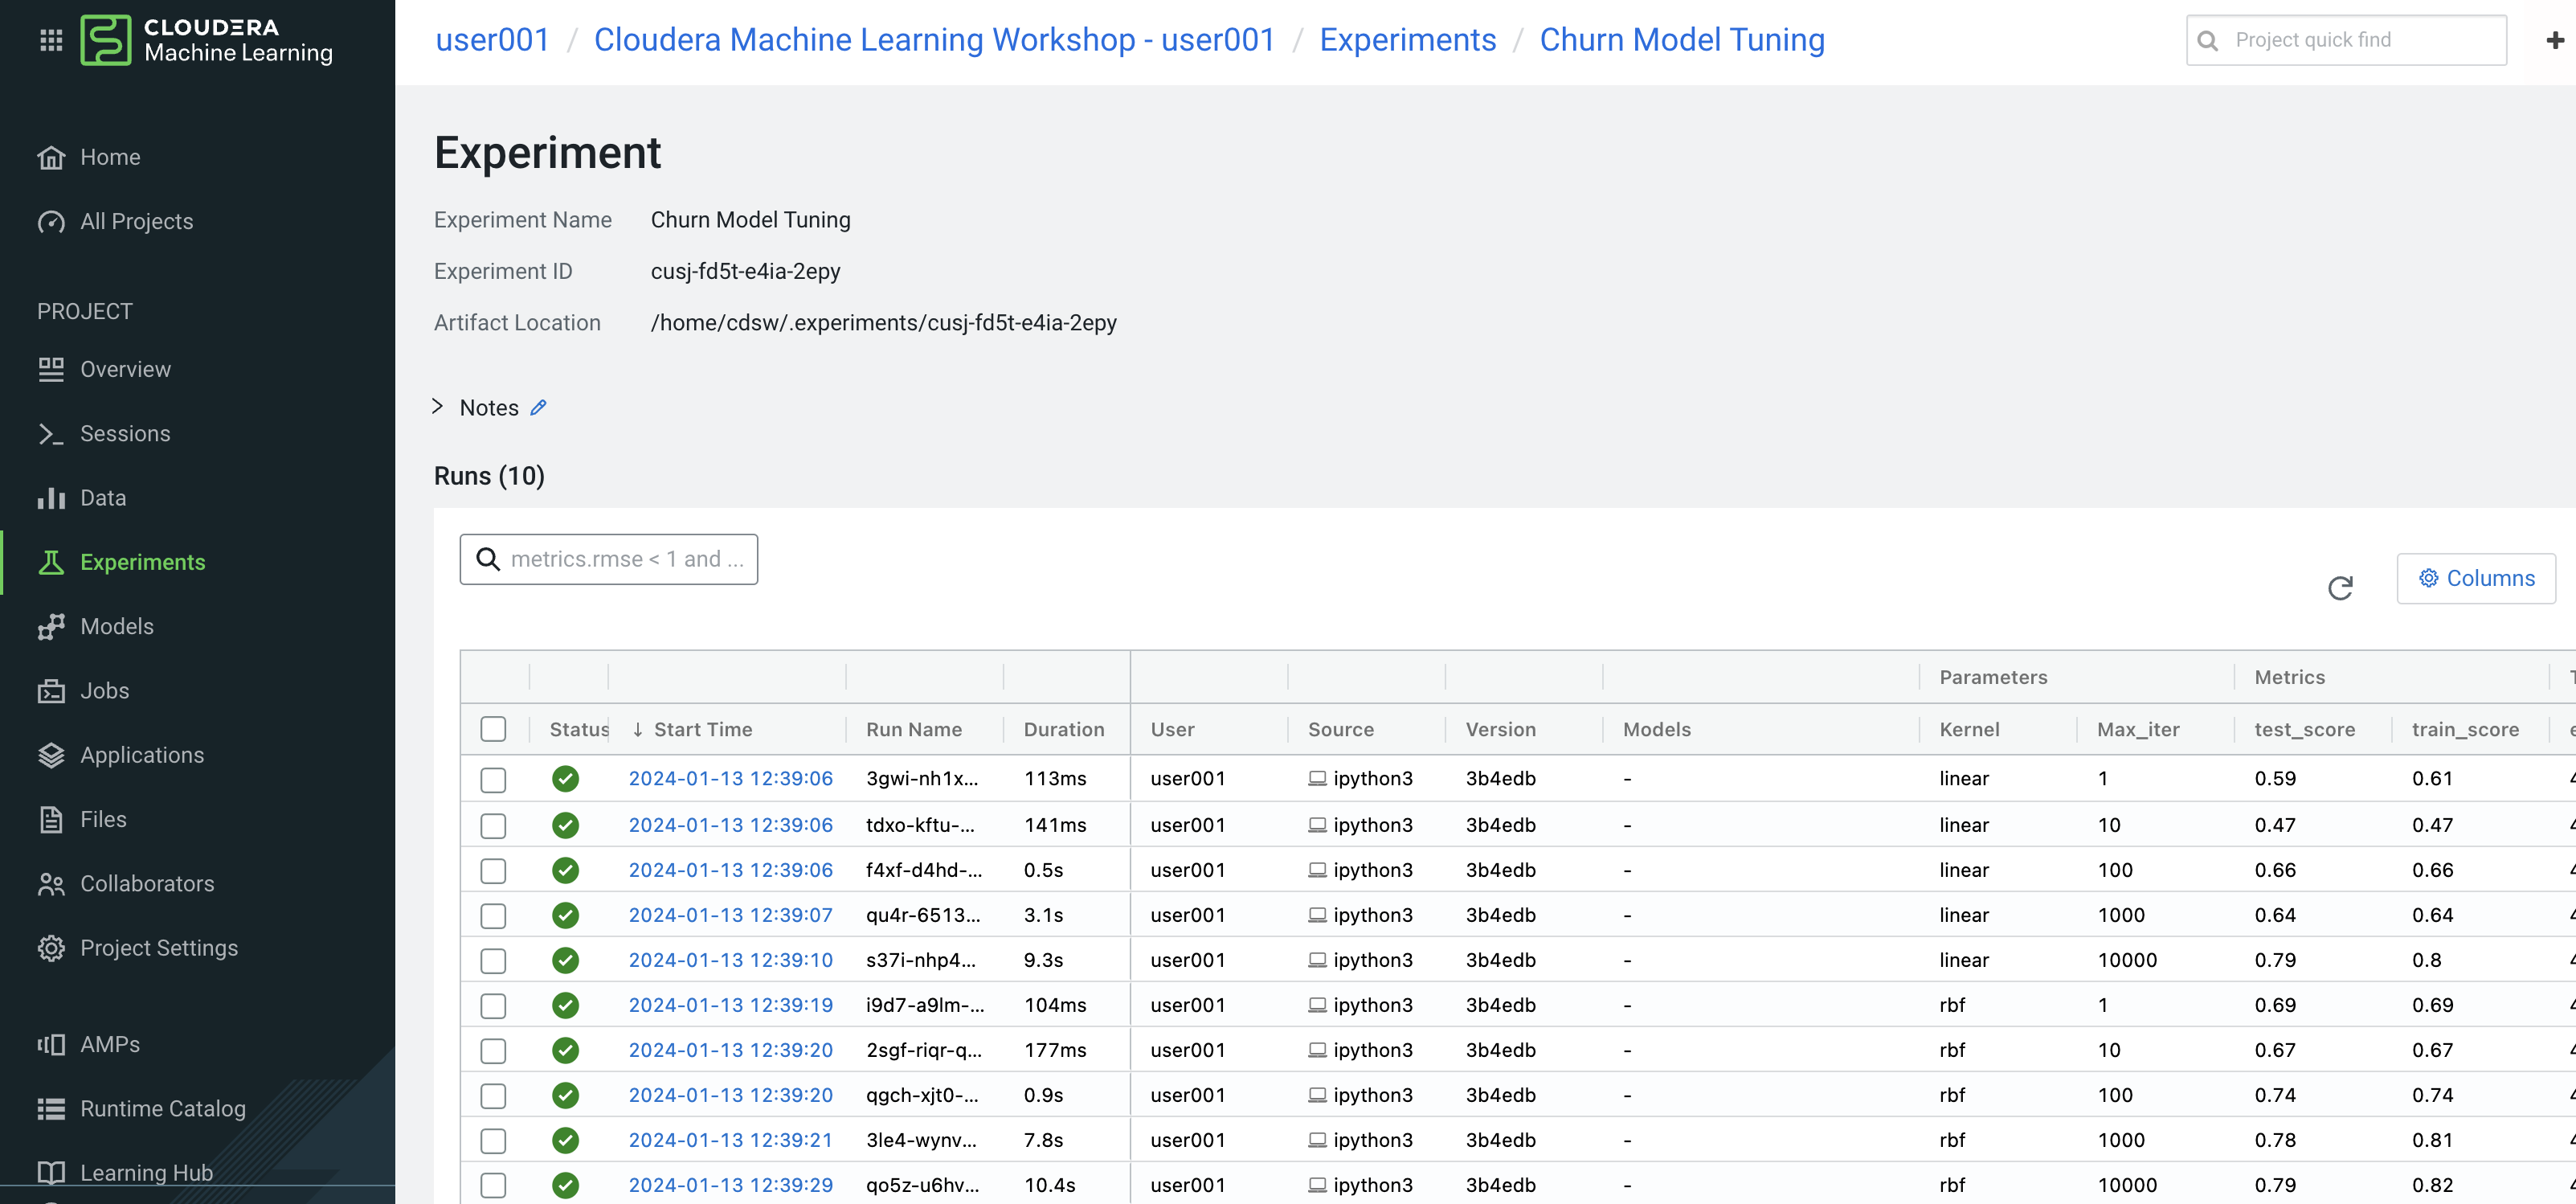Click the app switcher grid icon

[x=51, y=40]
